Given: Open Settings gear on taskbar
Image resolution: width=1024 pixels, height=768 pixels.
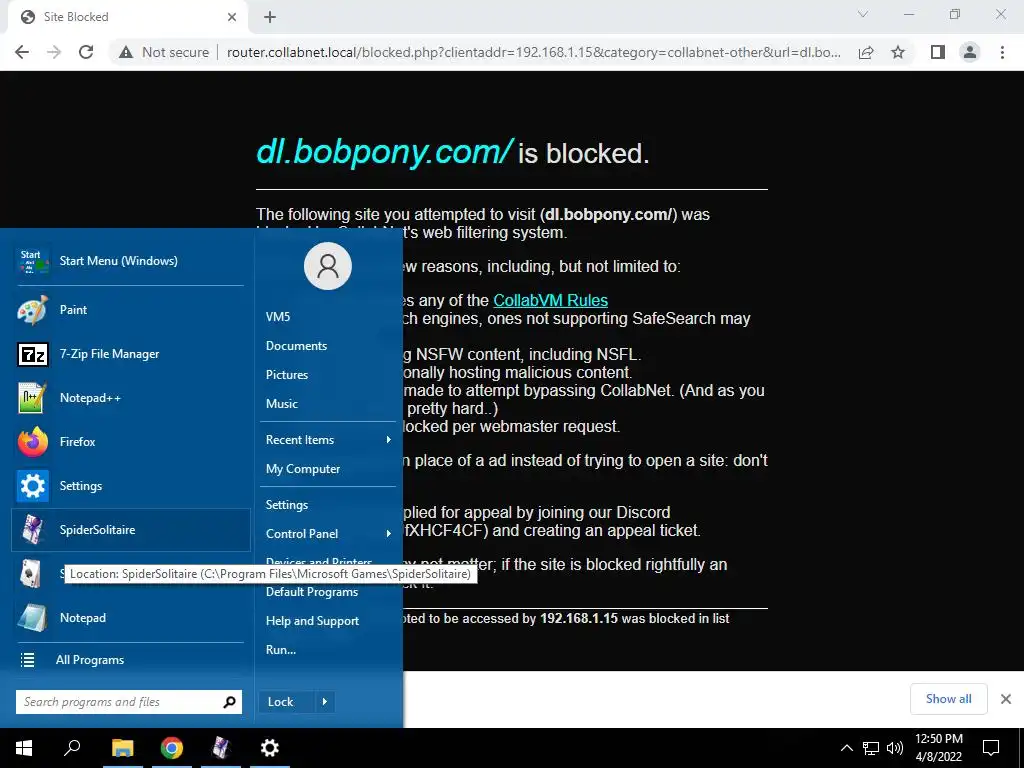Looking at the screenshot, I should [x=270, y=748].
